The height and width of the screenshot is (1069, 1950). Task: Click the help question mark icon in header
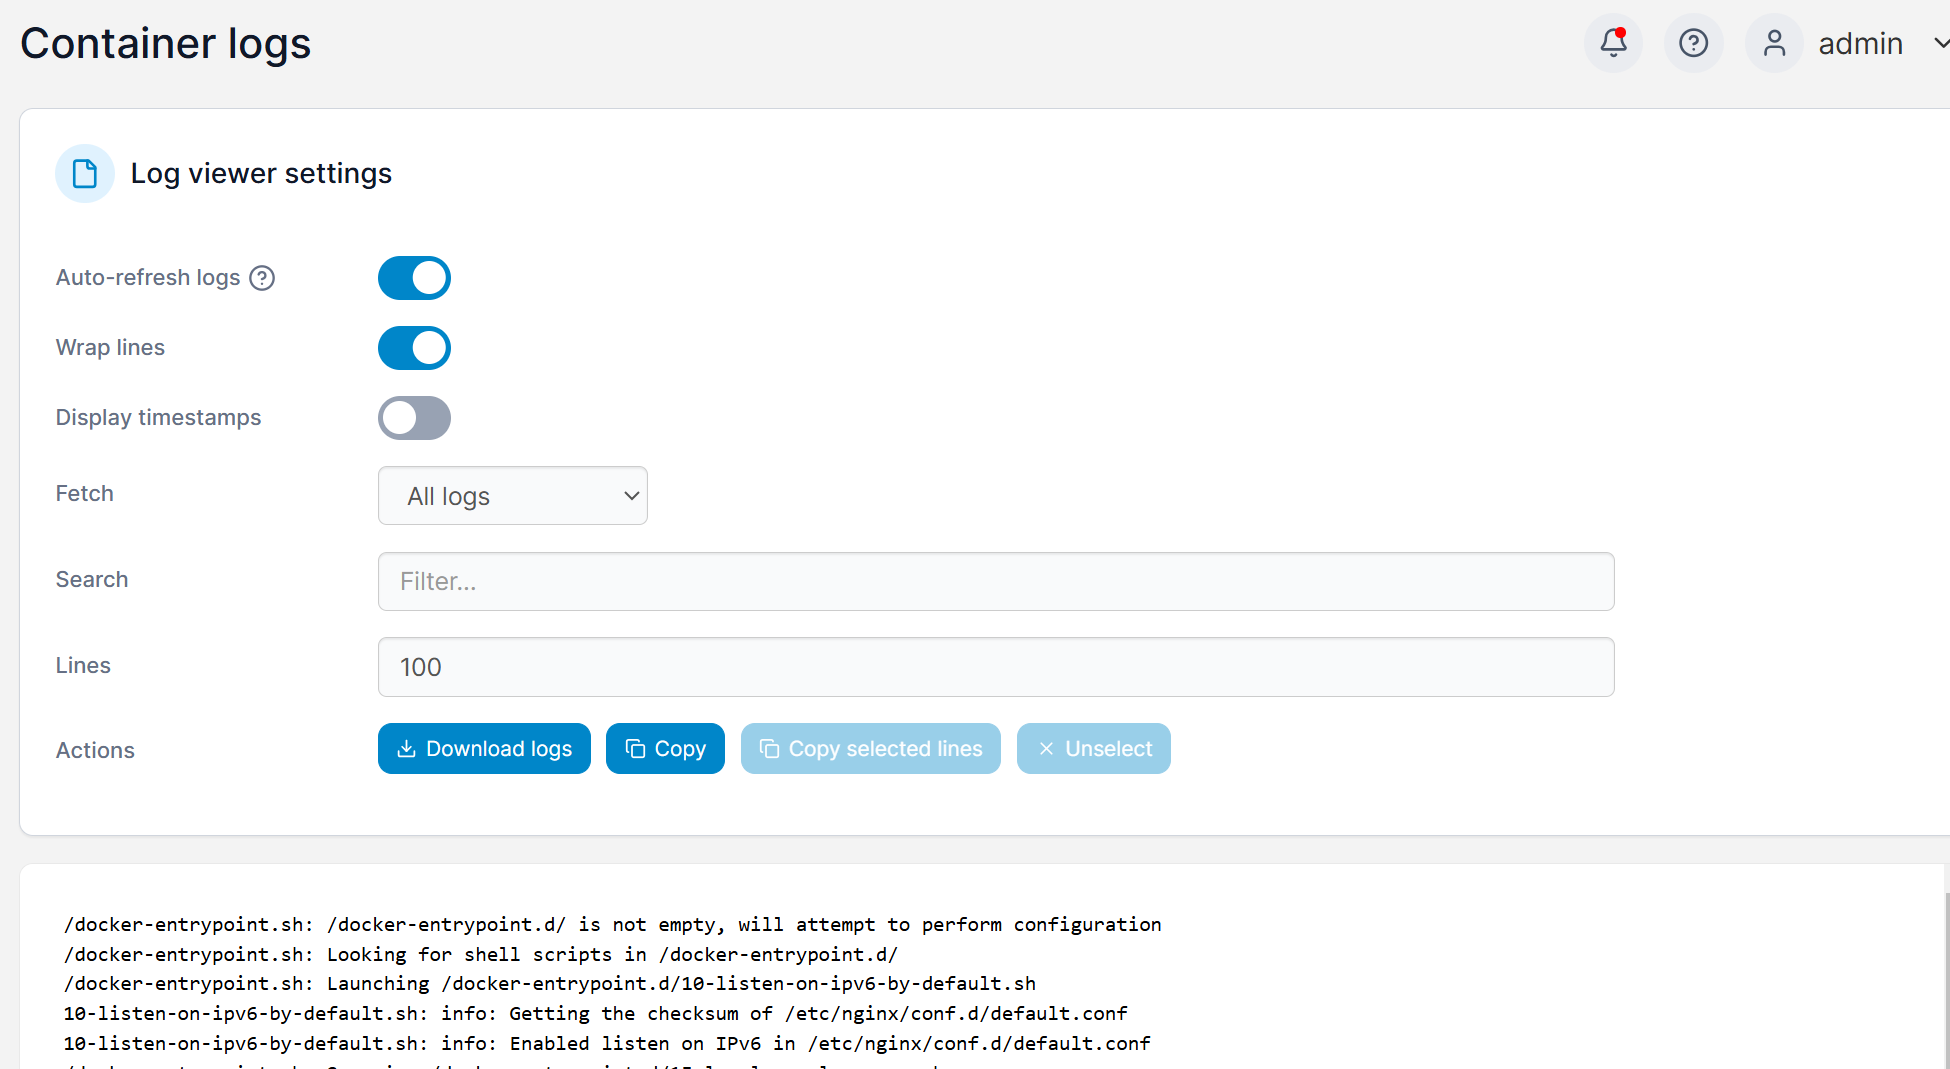(x=1693, y=43)
